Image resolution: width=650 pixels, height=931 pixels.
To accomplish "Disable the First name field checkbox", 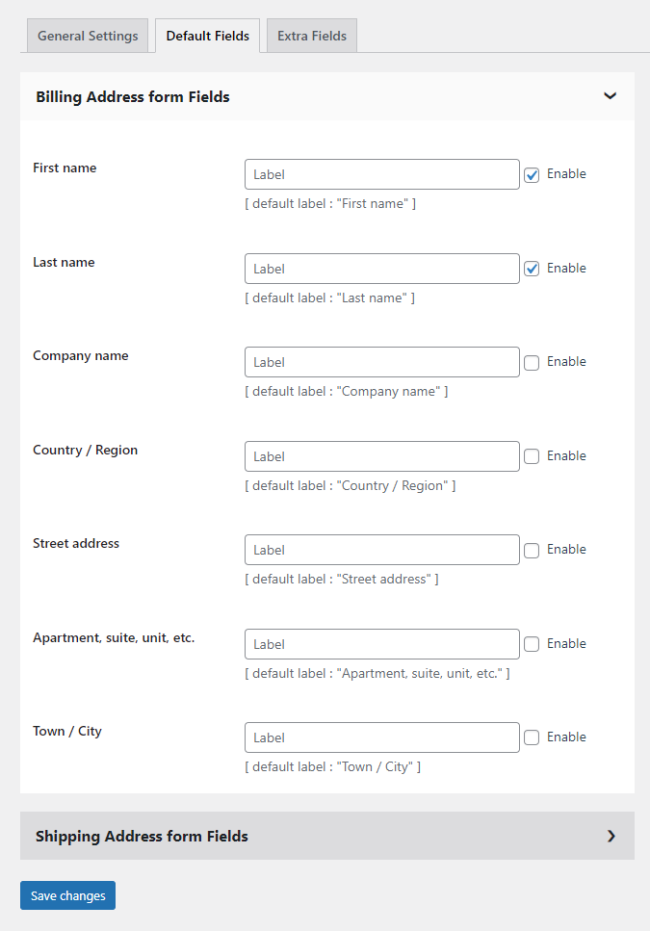I will (x=532, y=175).
